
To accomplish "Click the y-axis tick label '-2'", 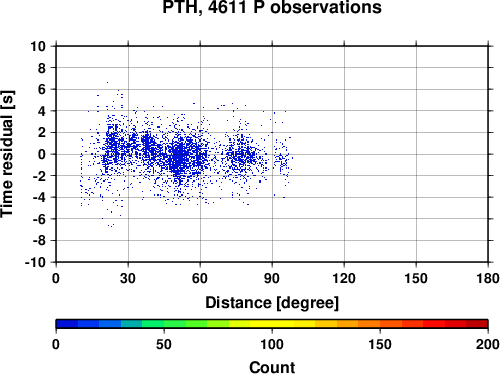I will [39, 176].
